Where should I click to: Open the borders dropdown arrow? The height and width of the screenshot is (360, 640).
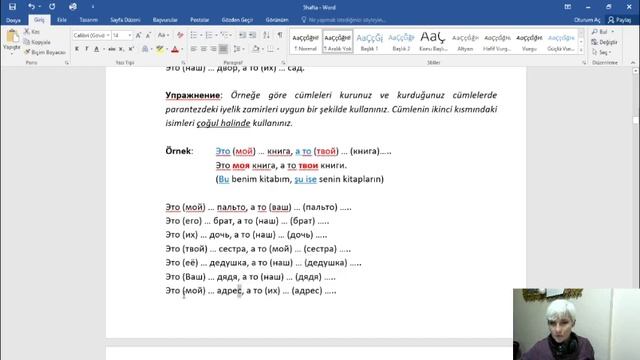click(x=278, y=49)
